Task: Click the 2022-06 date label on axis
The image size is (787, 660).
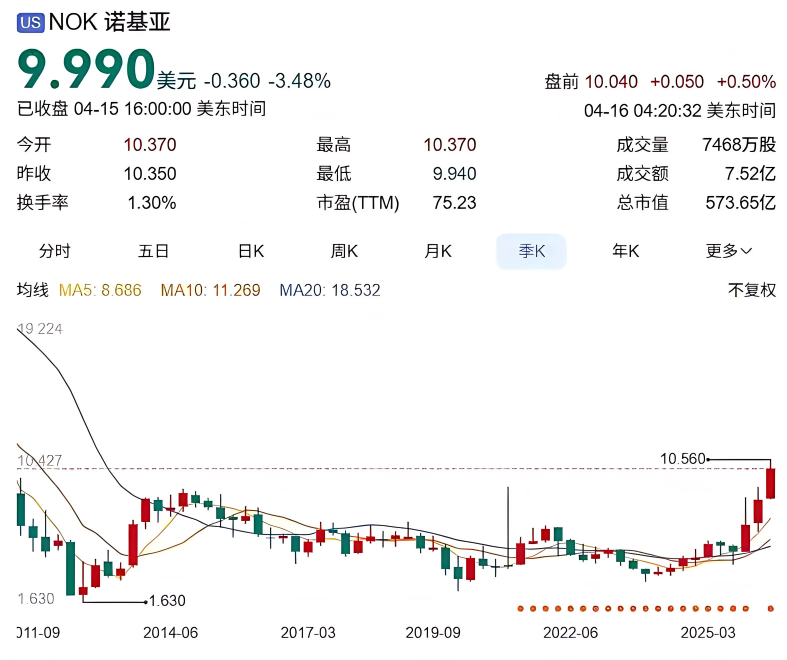Action: point(570,633)
